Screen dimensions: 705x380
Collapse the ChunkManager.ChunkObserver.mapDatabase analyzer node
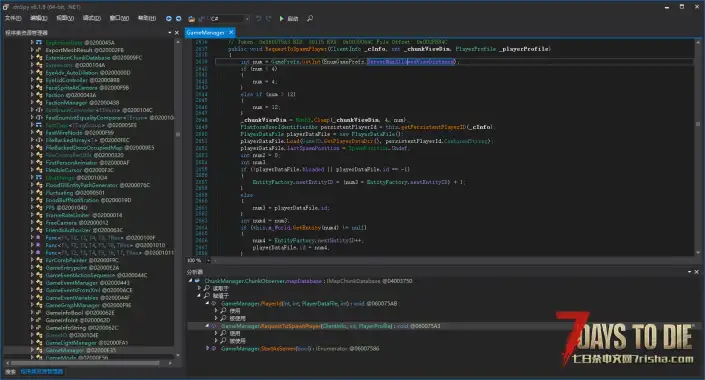click(x=190, y=281)
